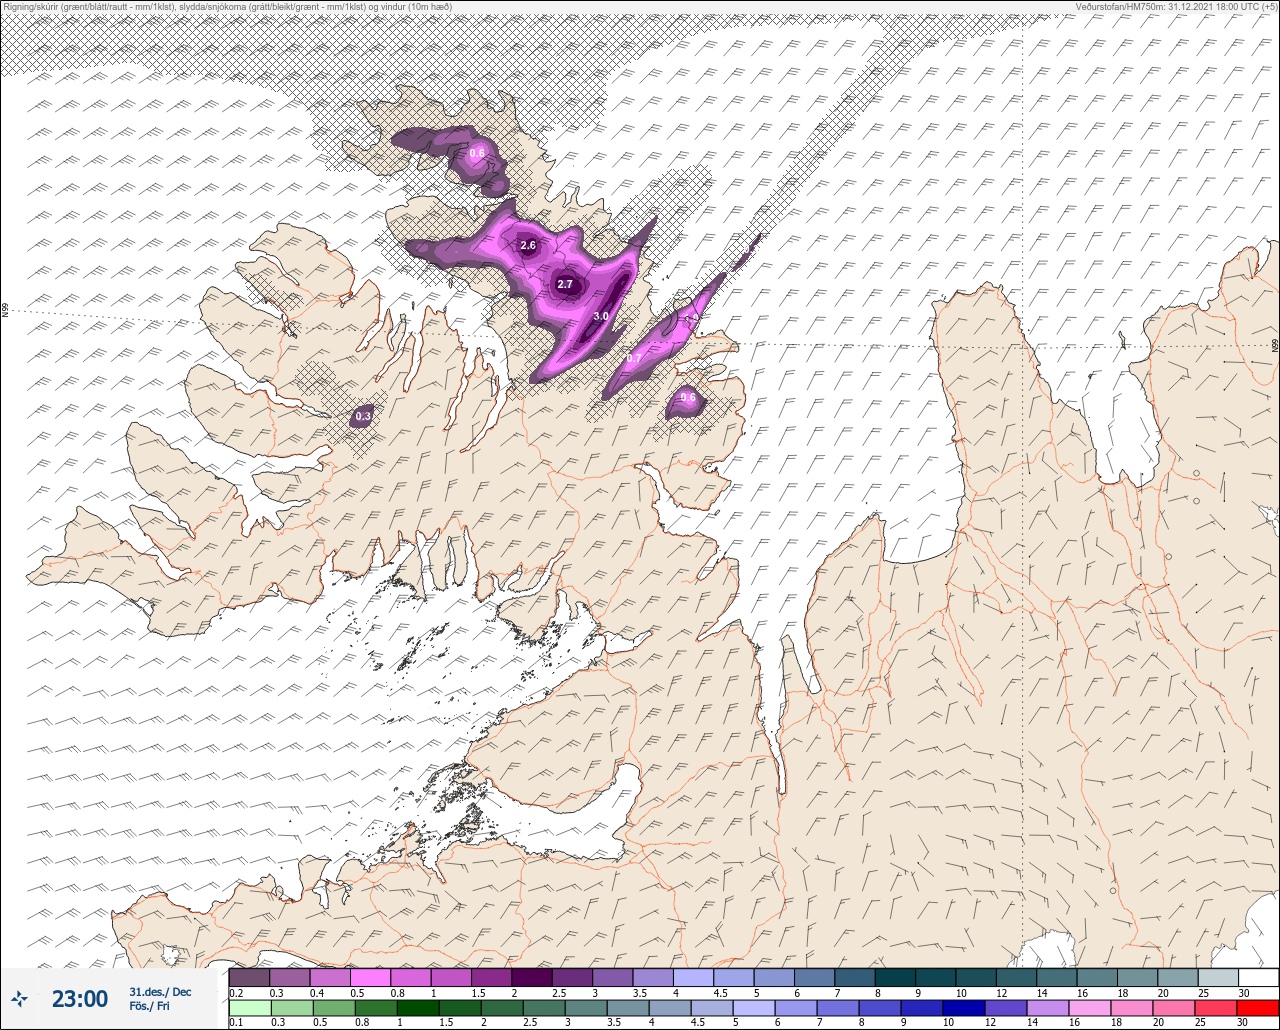The image size is (1280, 1030).
Task: Click the 0.6 value in the northernmost patch
Action: tap(477, 153)
